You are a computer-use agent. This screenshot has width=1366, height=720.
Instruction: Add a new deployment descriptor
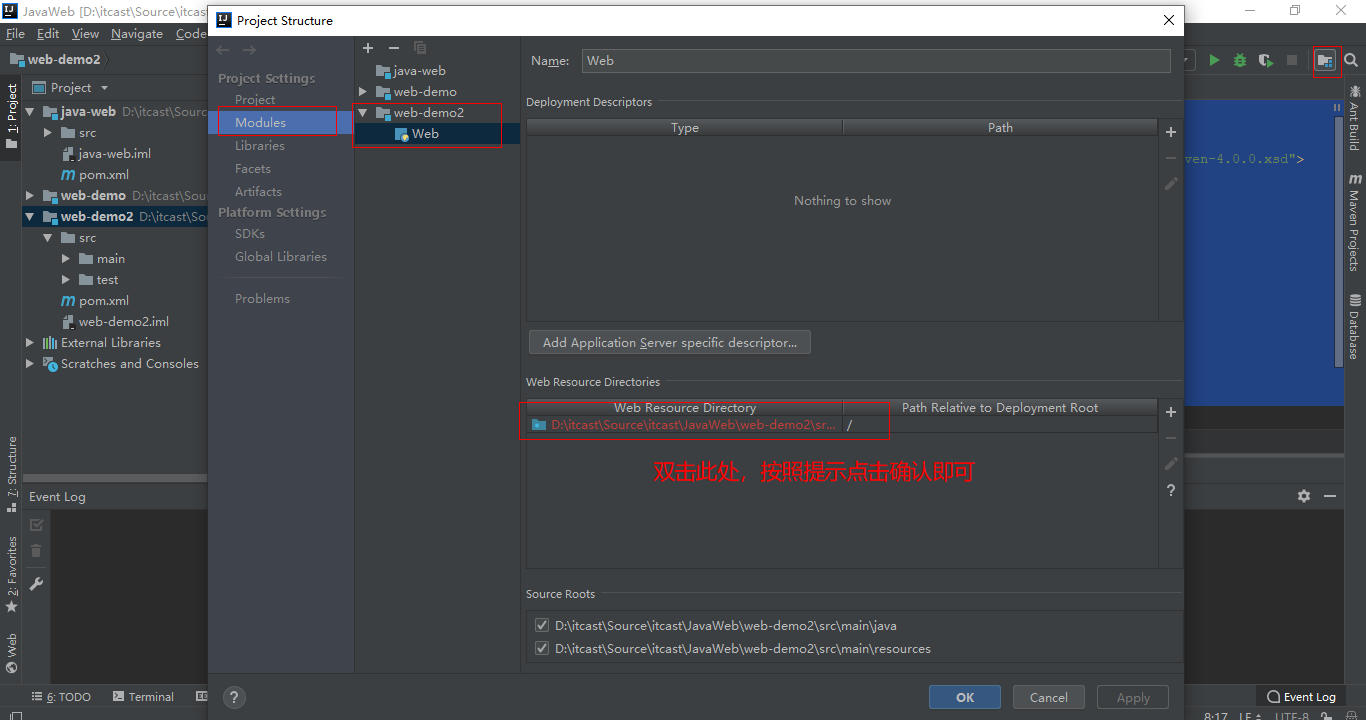point(1171,132)
